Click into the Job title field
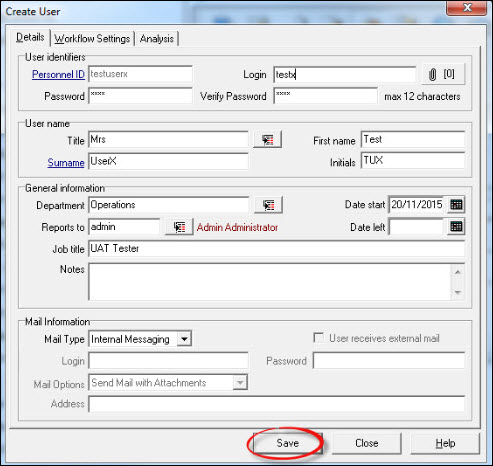This screenshot has width=493, height=466. [276, 249]
